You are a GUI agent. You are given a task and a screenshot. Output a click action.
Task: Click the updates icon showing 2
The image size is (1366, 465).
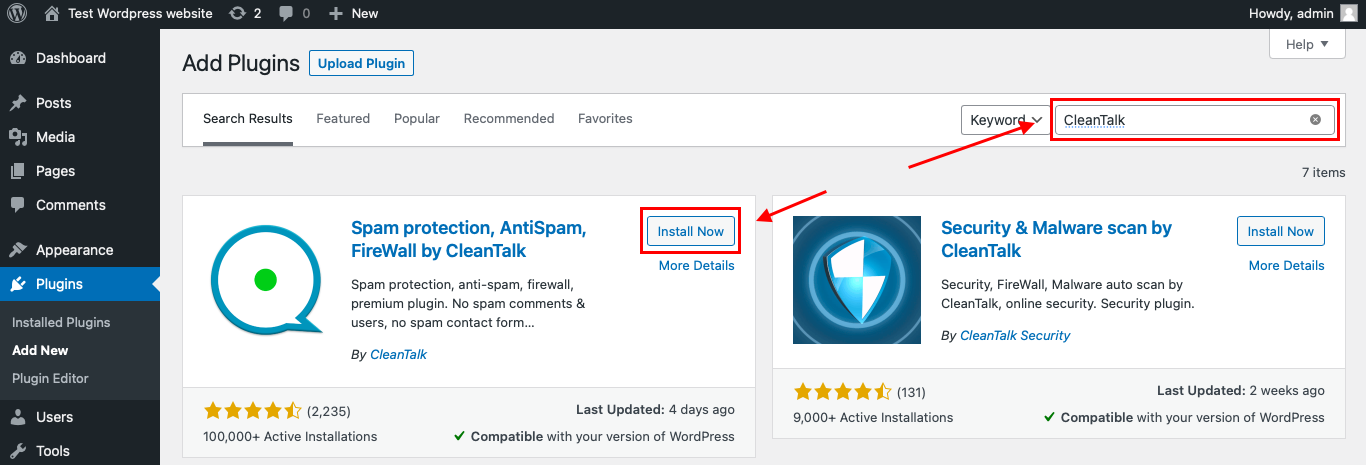click(x=236, y=13)
